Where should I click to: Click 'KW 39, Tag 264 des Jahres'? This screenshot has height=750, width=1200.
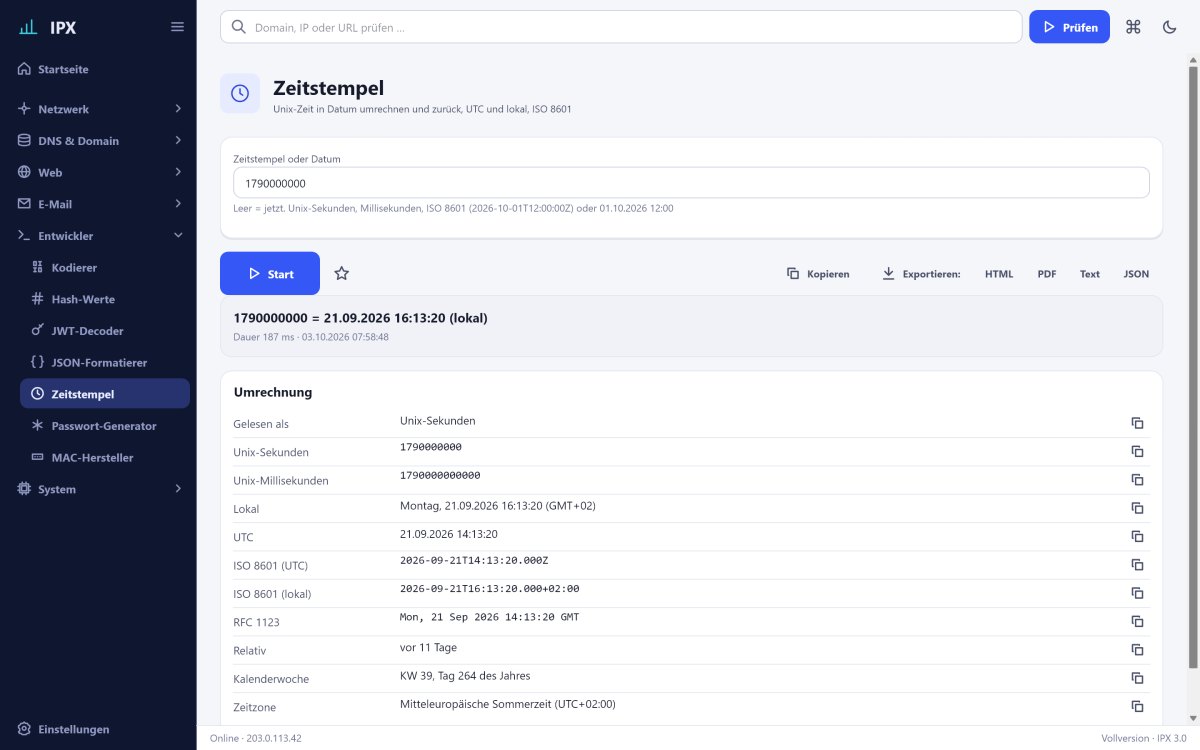pos(465,675)
